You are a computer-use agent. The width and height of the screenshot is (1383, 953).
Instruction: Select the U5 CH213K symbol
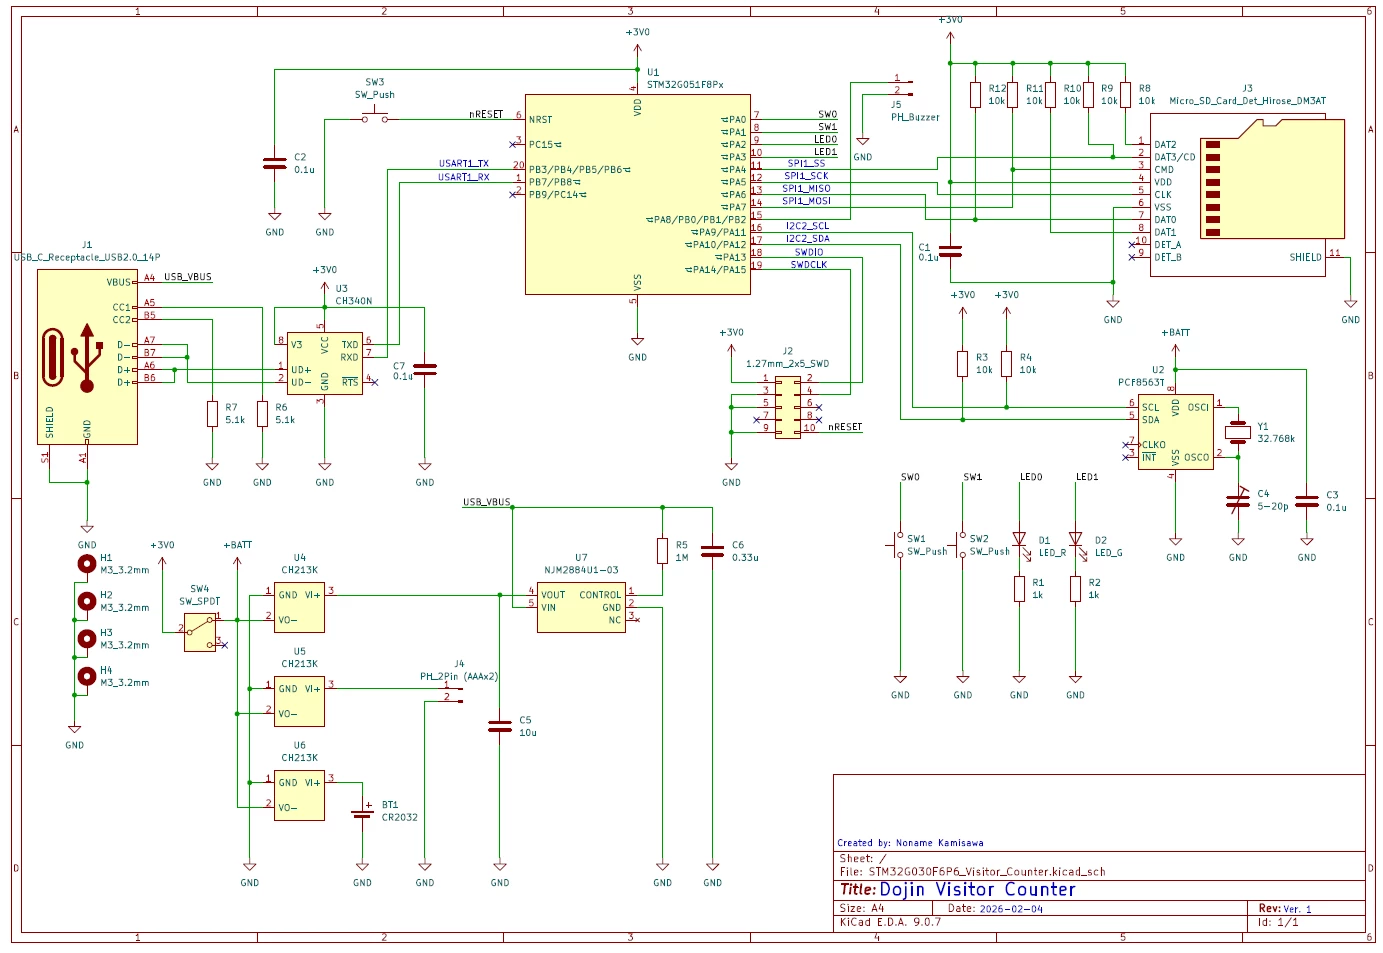pyautogui.click(x=299, y=701)
